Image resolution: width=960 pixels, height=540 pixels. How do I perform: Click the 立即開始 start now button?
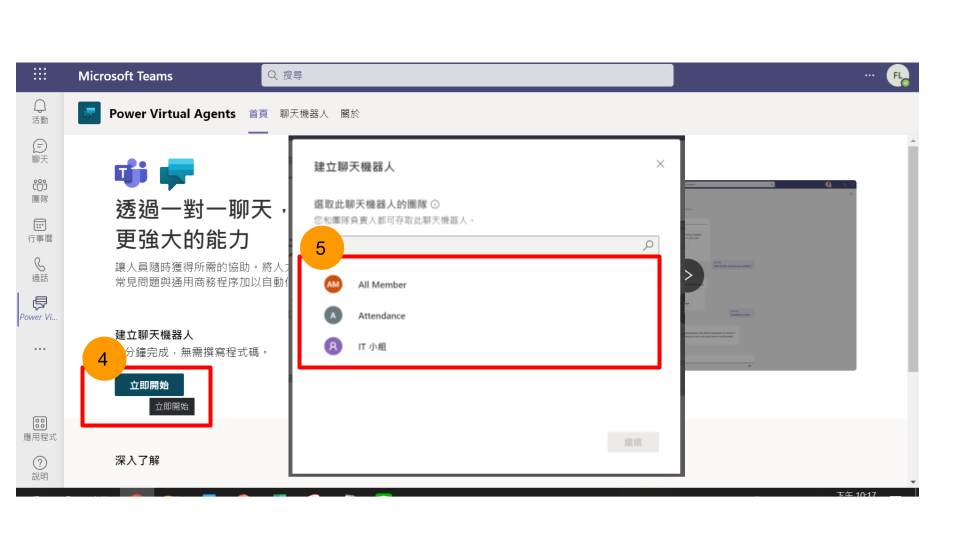point(149,385)
